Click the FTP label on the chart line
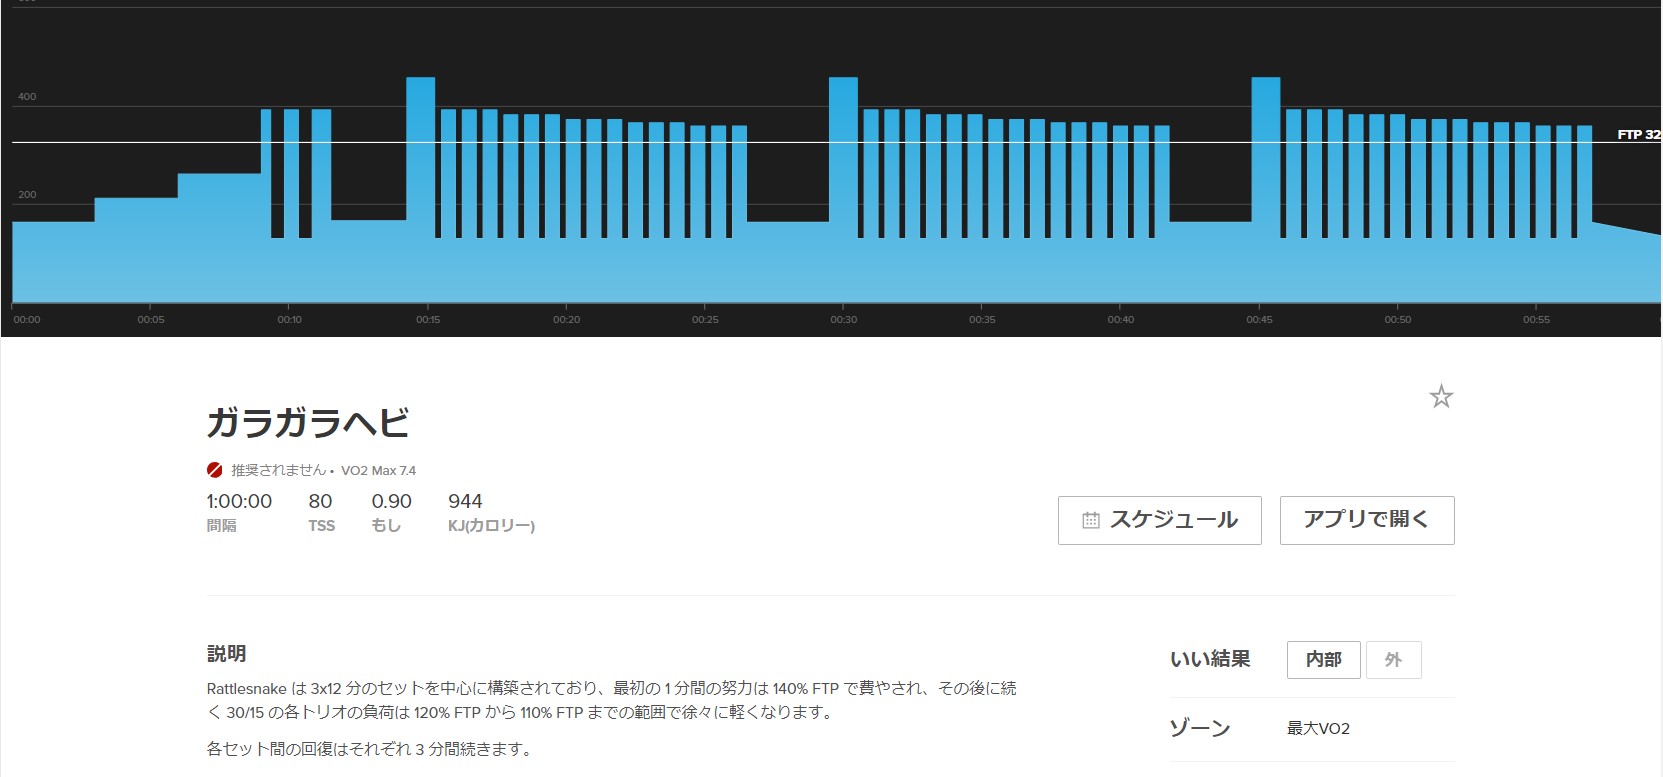Screen dimensions: 1663x777 pyautogui.click(x=1639, y=134)
